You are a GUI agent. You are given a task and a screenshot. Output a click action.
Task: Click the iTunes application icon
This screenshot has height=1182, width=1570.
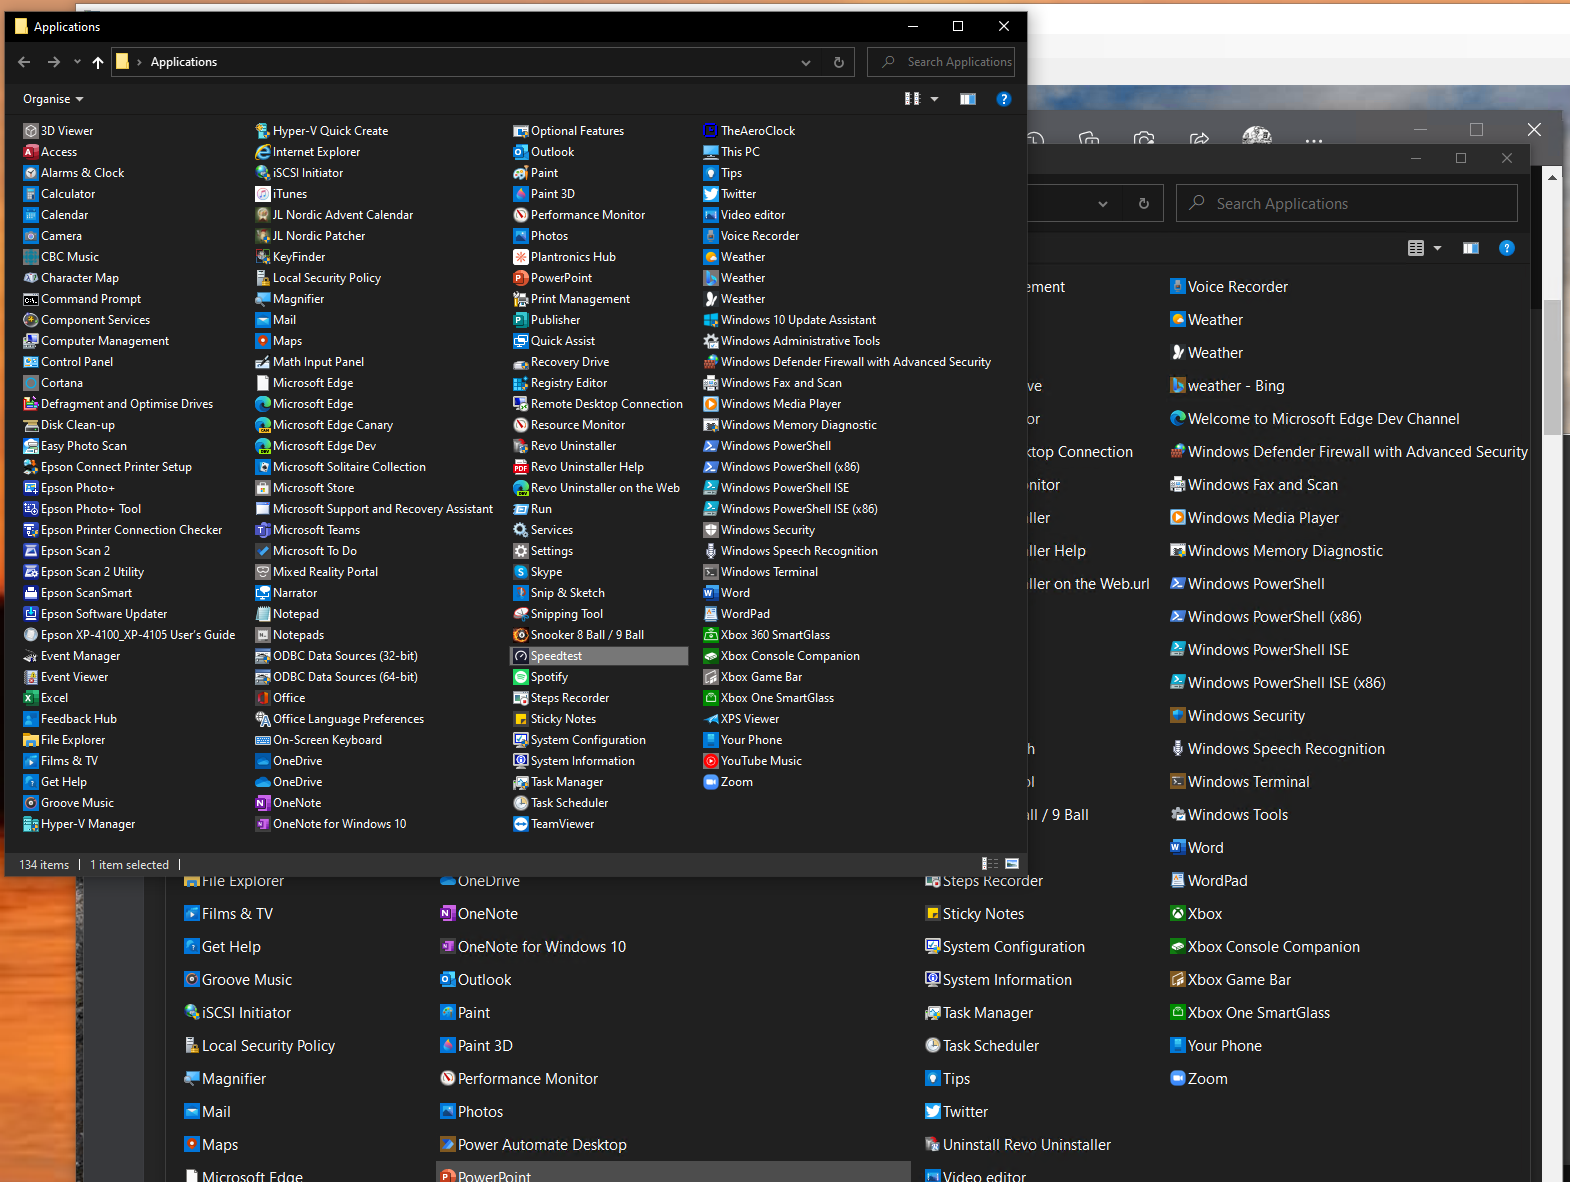point(263,194)
